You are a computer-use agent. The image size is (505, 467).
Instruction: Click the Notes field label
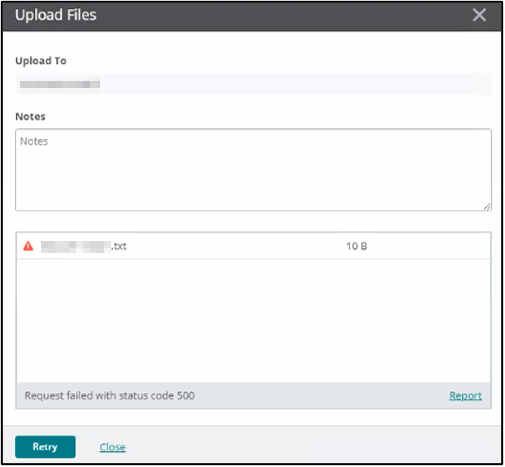[30, 116]
